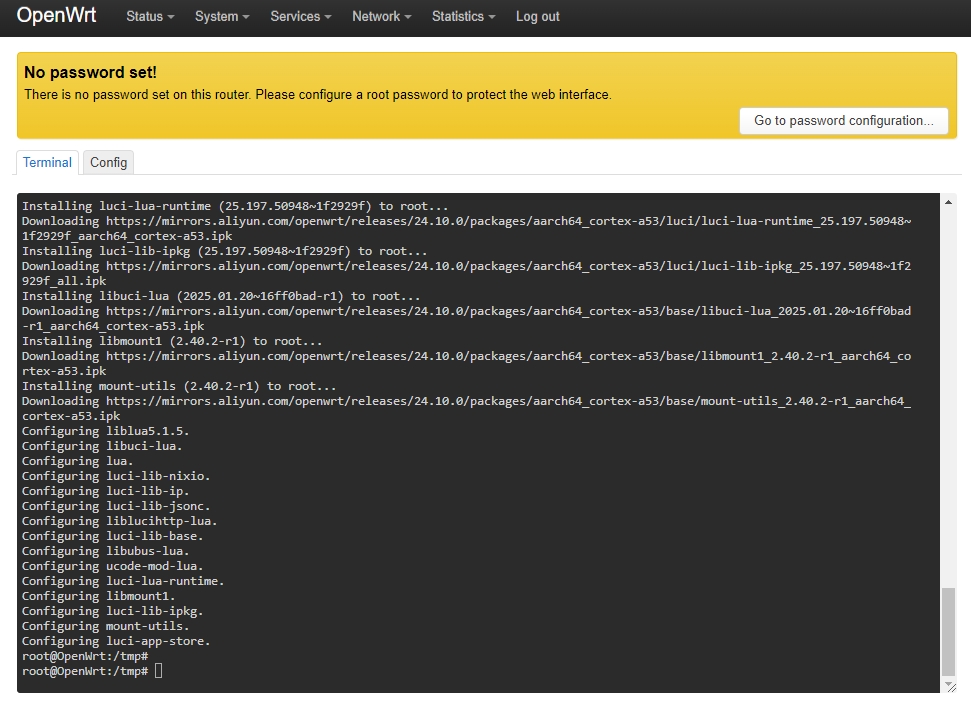
Task: Click the first root@OpenWrt:/tmp# prompt line
Action: (85, 656)
